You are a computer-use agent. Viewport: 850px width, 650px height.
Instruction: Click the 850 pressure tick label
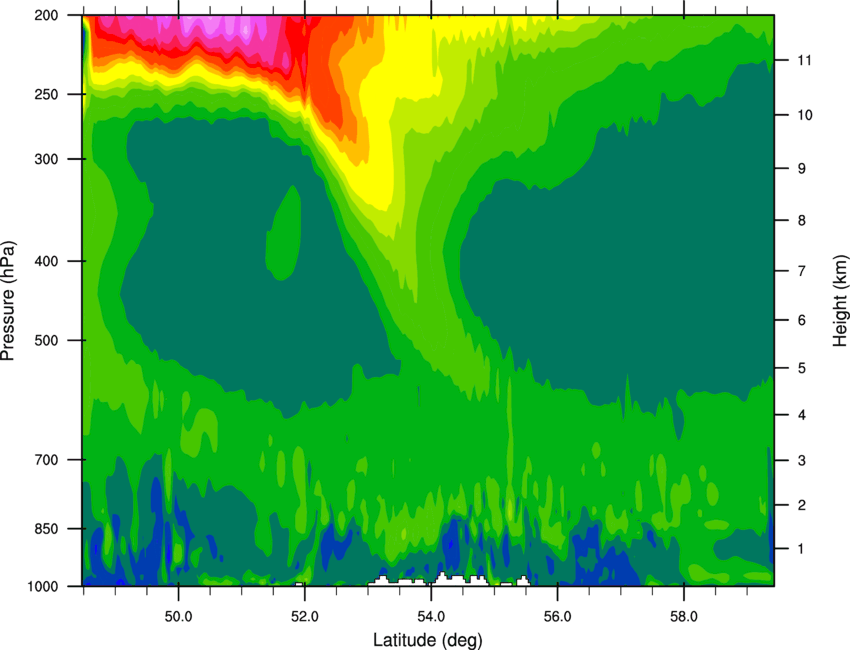point(46,529)
